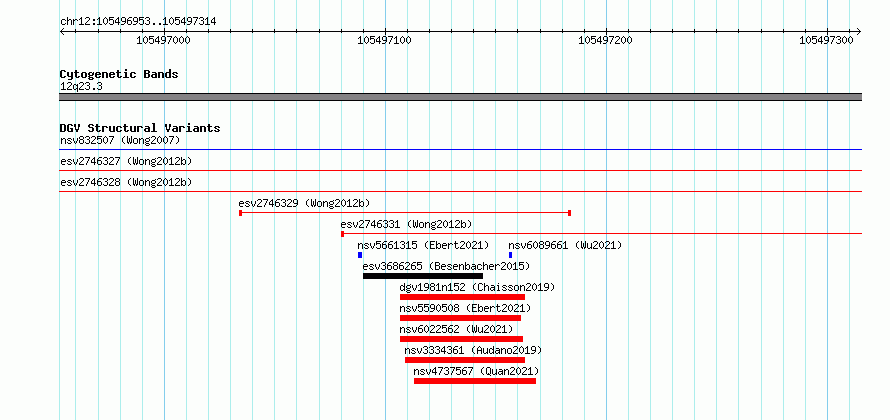Screen dimensions: 890x420
Task: Click the chr12:105496953..105497314 region label
Action: point(138,22)
